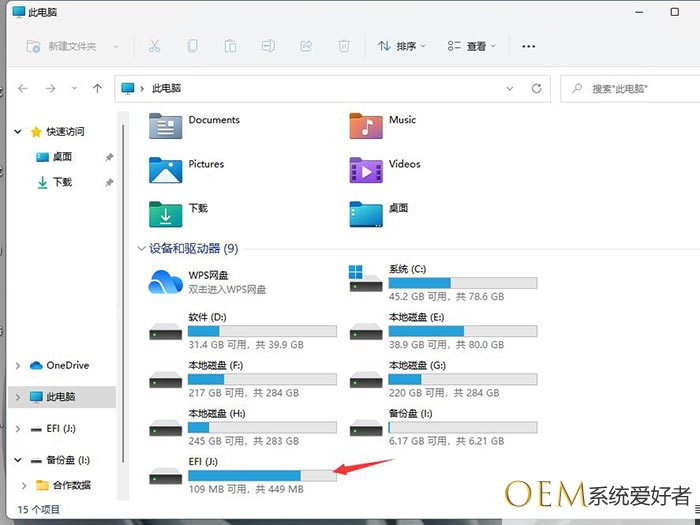Collapse the 快速访问 tree section
The height and width of the screenshot is (525, 700).
point(18,132)
